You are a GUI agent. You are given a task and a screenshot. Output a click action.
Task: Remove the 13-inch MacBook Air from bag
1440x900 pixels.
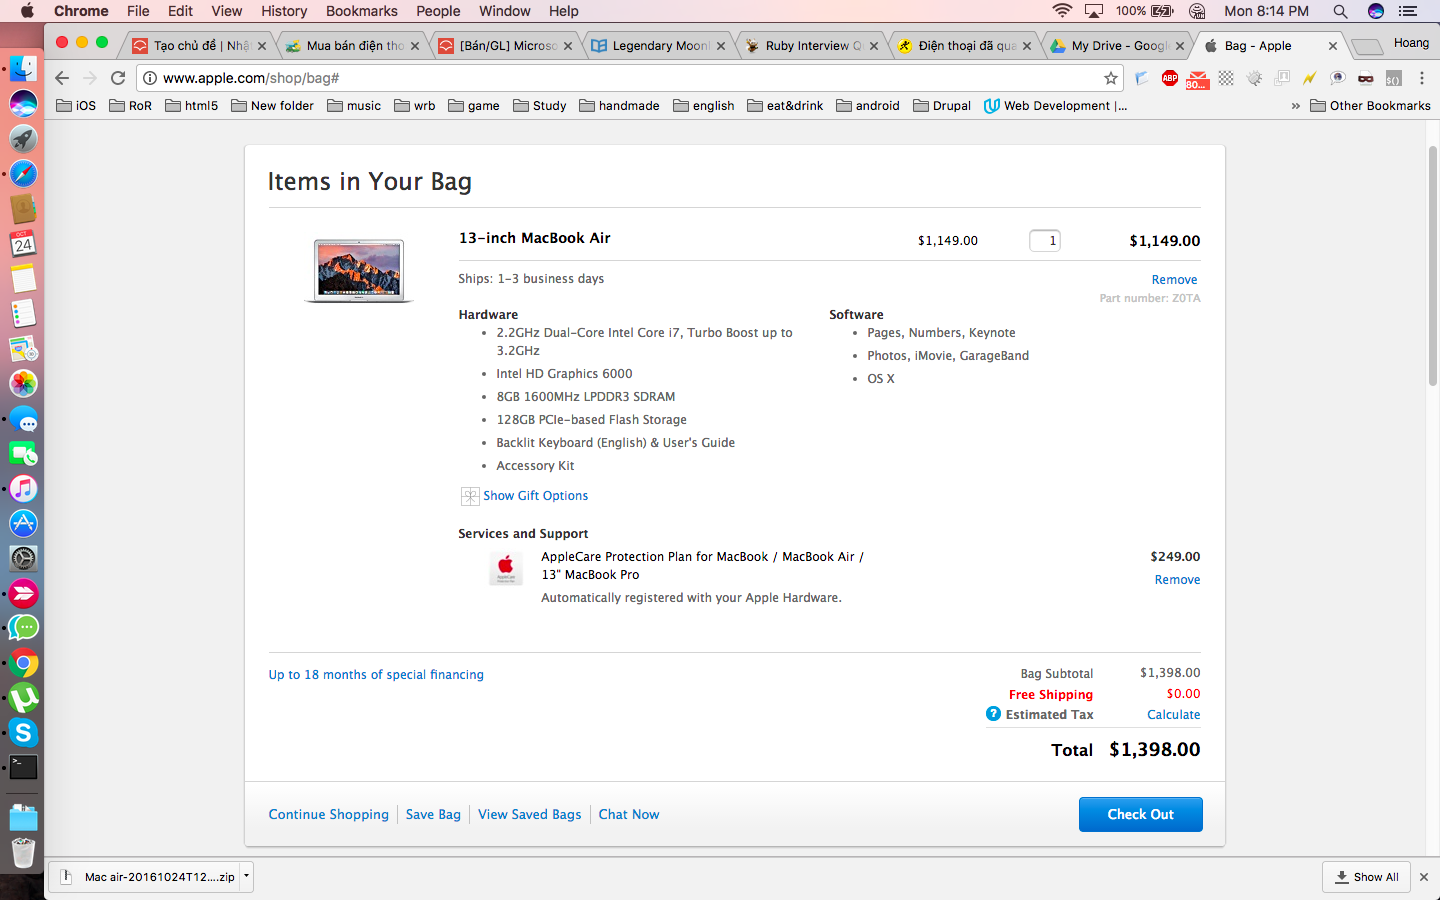(x=1174, y=280)
